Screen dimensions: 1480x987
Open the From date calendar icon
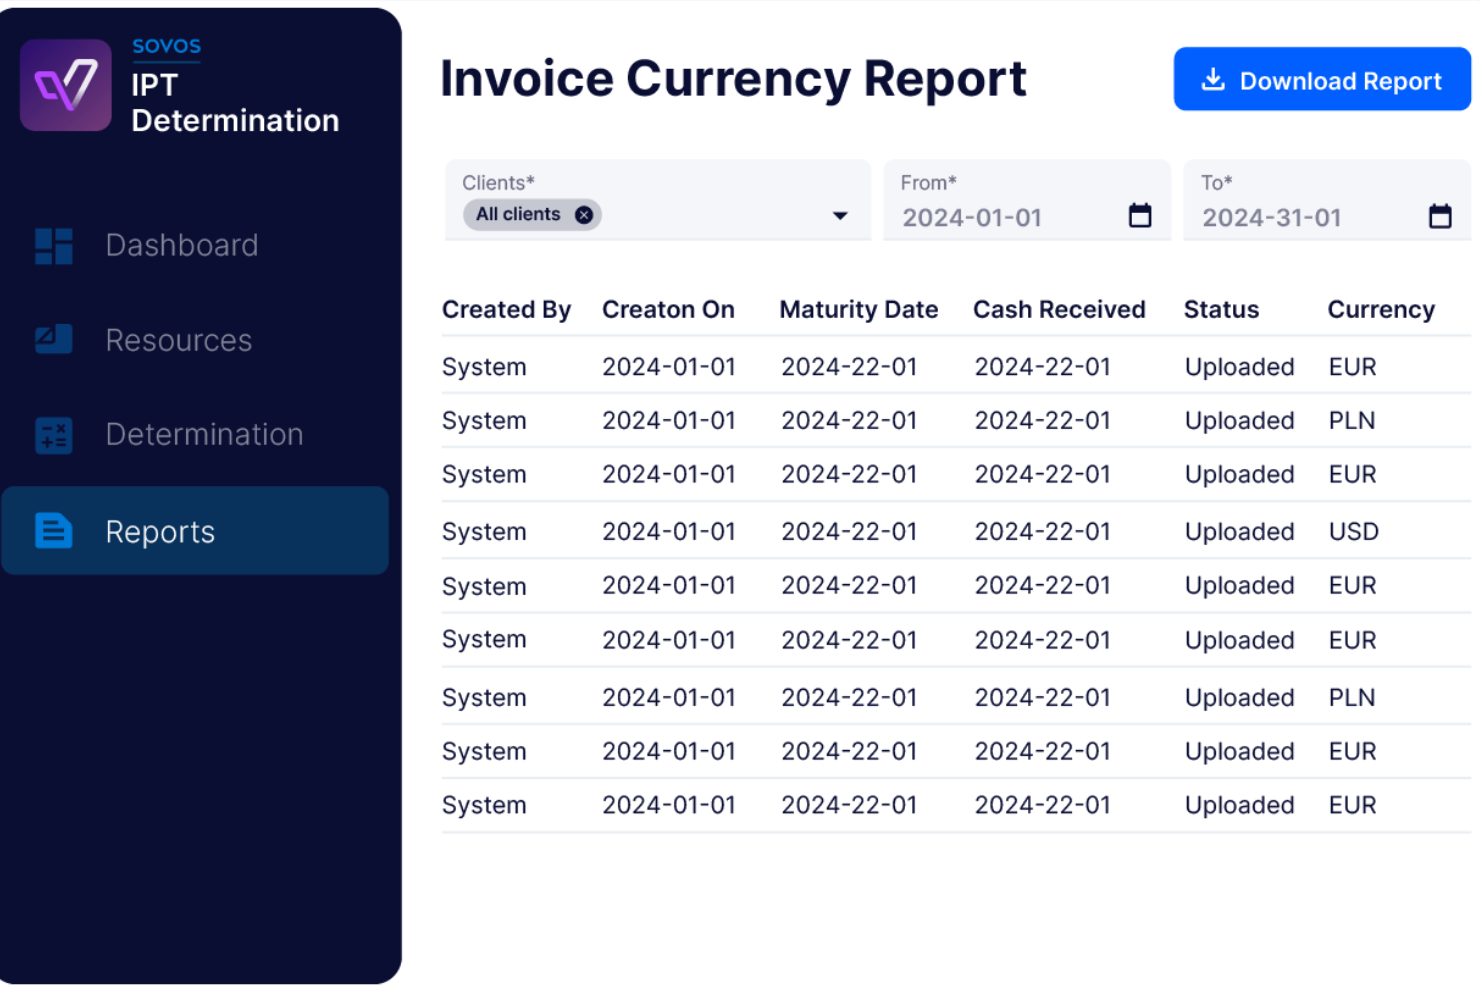(1140, 214)
